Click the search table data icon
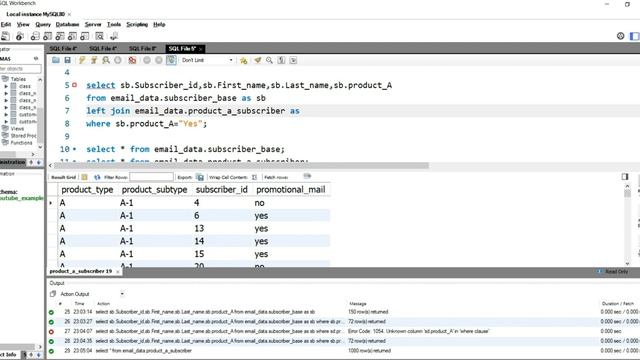 pyautogui.click(x=99, y=36)
